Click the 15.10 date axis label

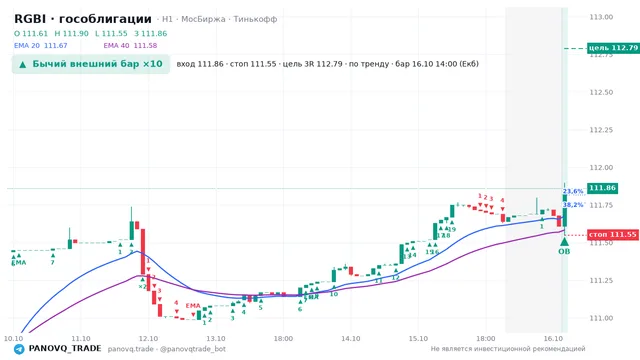point(418,339)
